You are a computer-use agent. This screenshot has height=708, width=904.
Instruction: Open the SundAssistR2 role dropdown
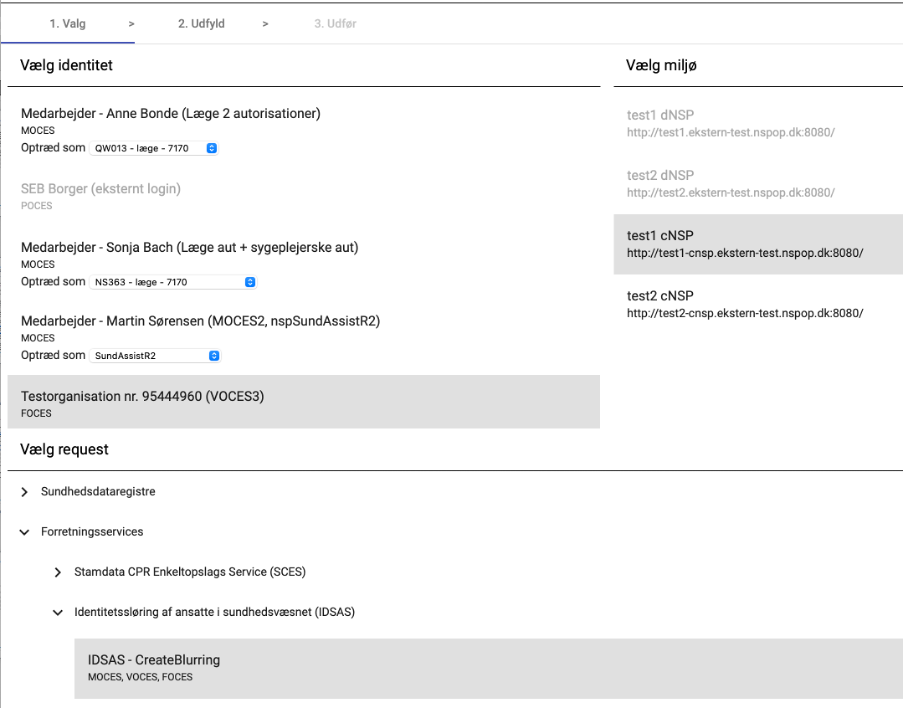tap(155, 356)
